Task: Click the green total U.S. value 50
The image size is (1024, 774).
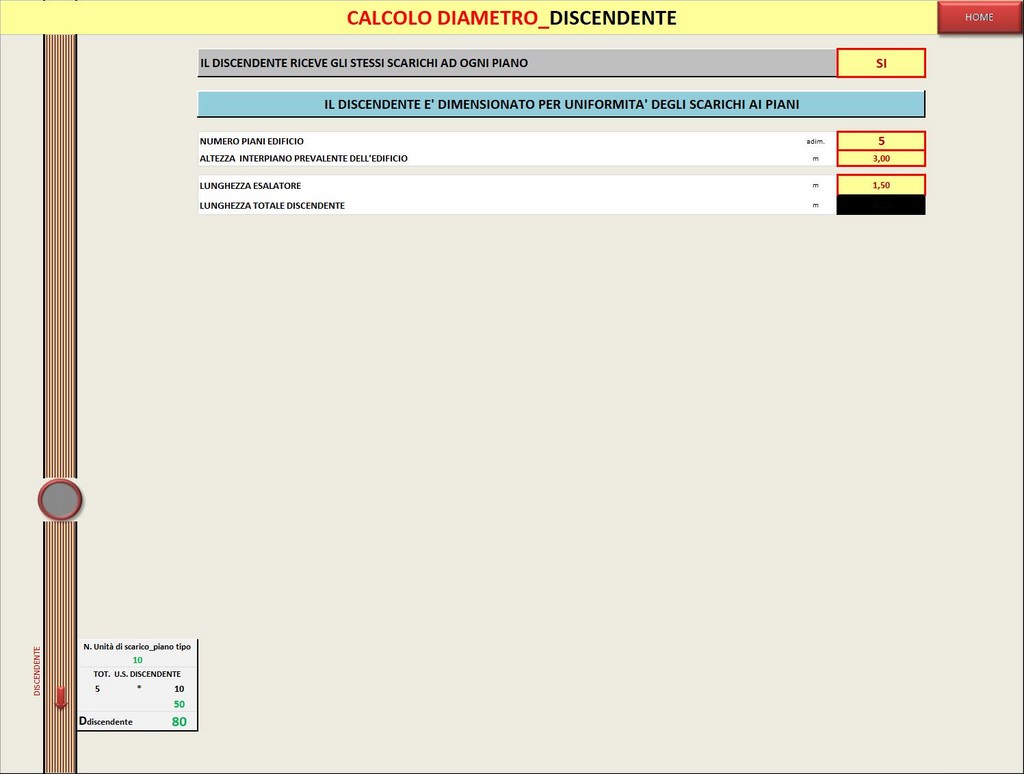Action: (x=179, y=704)
